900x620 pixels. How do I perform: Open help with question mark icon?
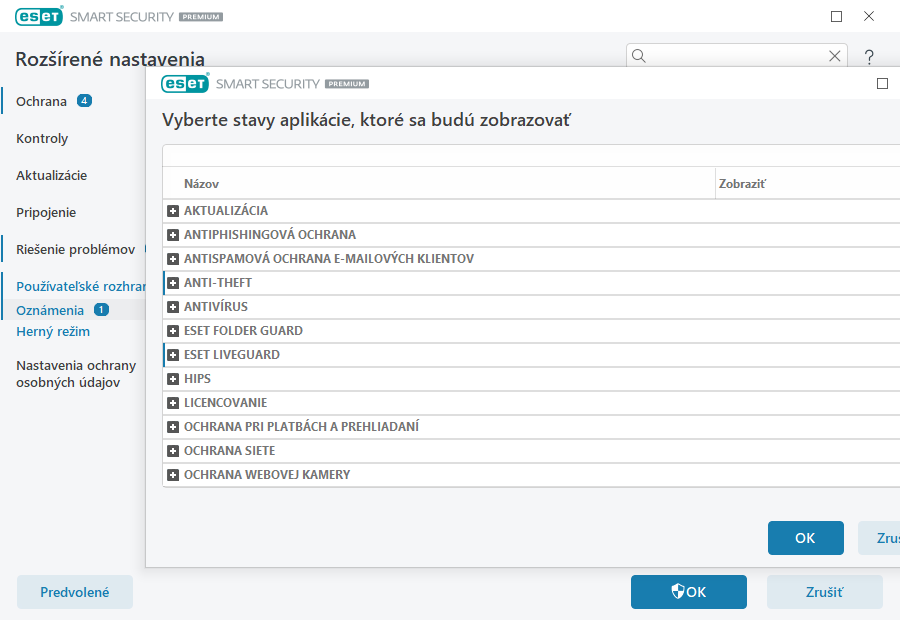coord(869,57)
